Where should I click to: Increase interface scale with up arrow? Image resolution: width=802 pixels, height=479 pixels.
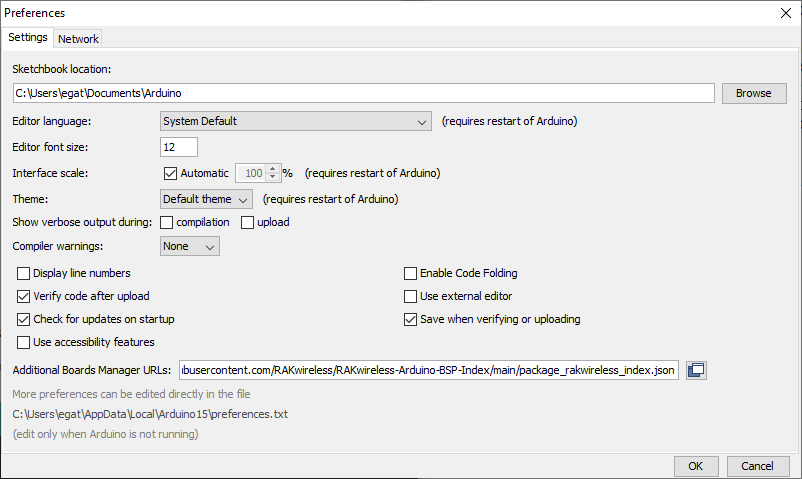click(273, 169)
